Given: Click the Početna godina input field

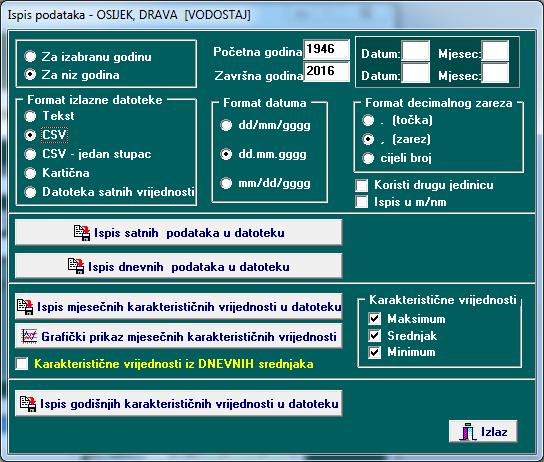Looking at the screenshot, I should (x=326, y=49).
